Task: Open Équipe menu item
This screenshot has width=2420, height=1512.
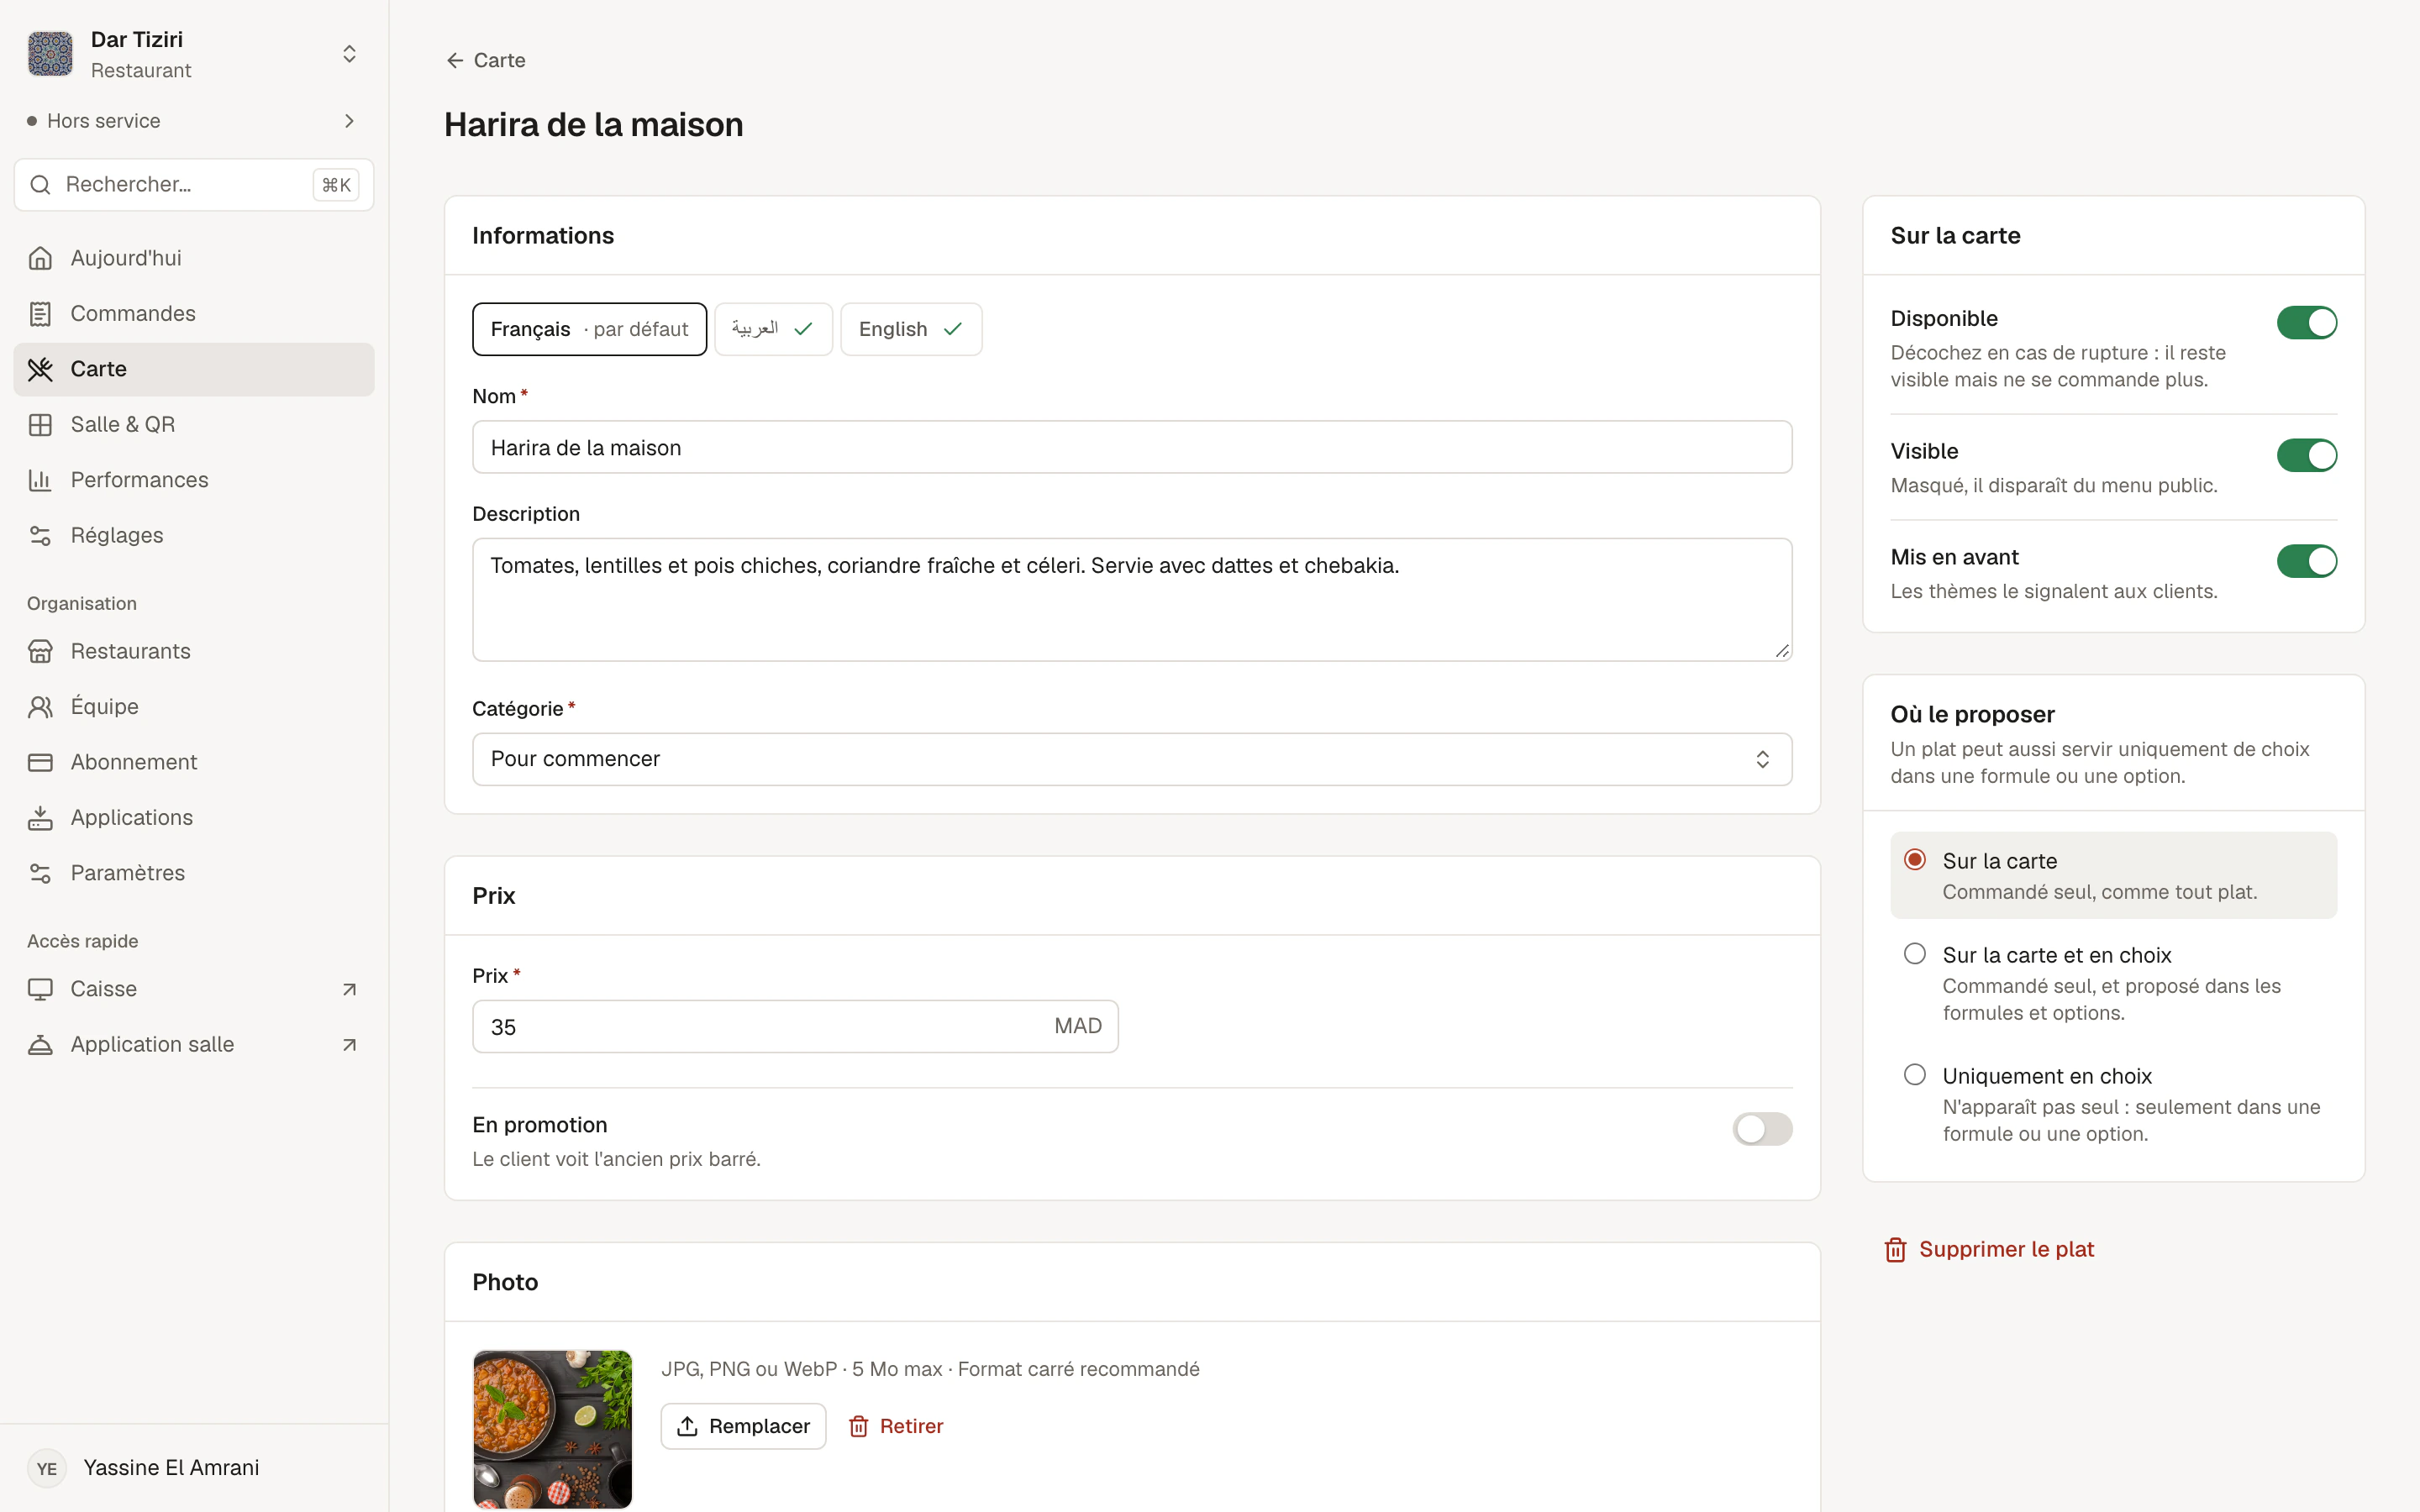Action: (x=194, y=707)
